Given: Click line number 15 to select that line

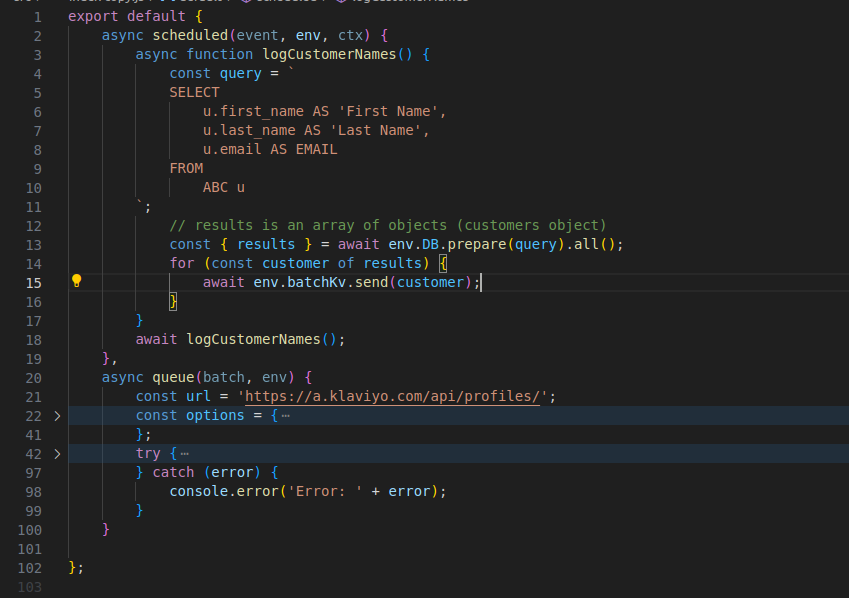Looking at the screenshot, I should 33,282.
